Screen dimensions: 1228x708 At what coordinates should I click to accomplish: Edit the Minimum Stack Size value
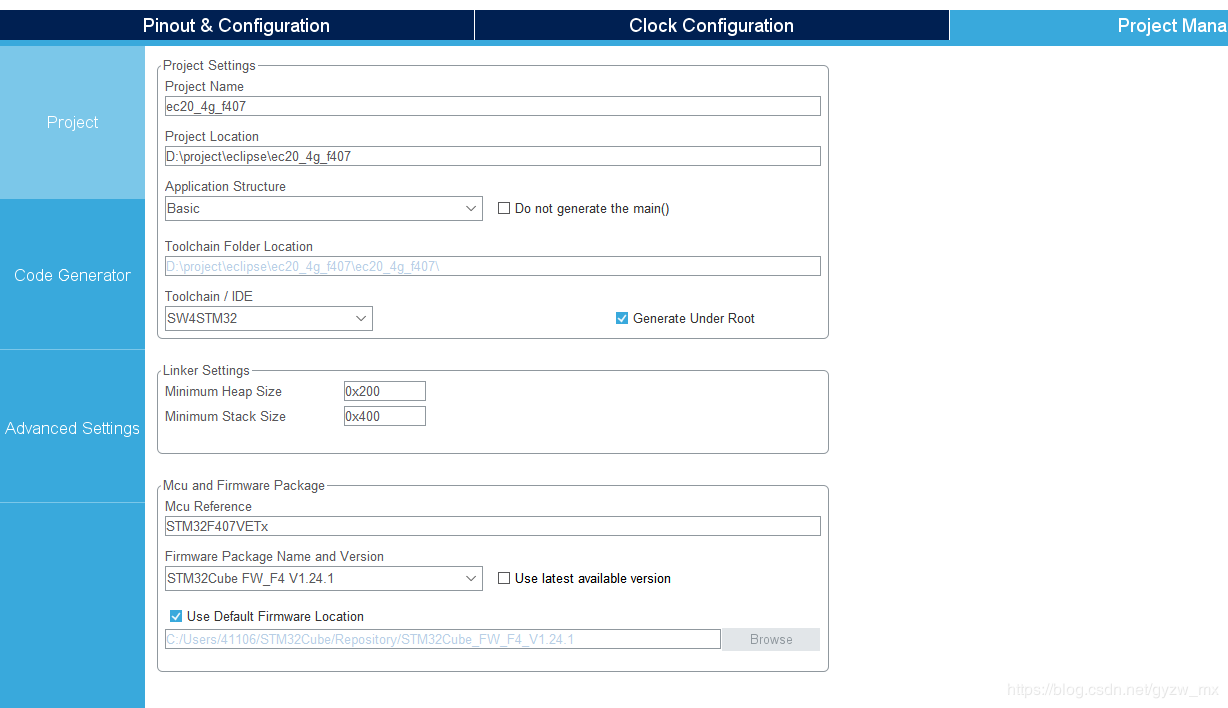pyautogui.click(x=384, y=416)
